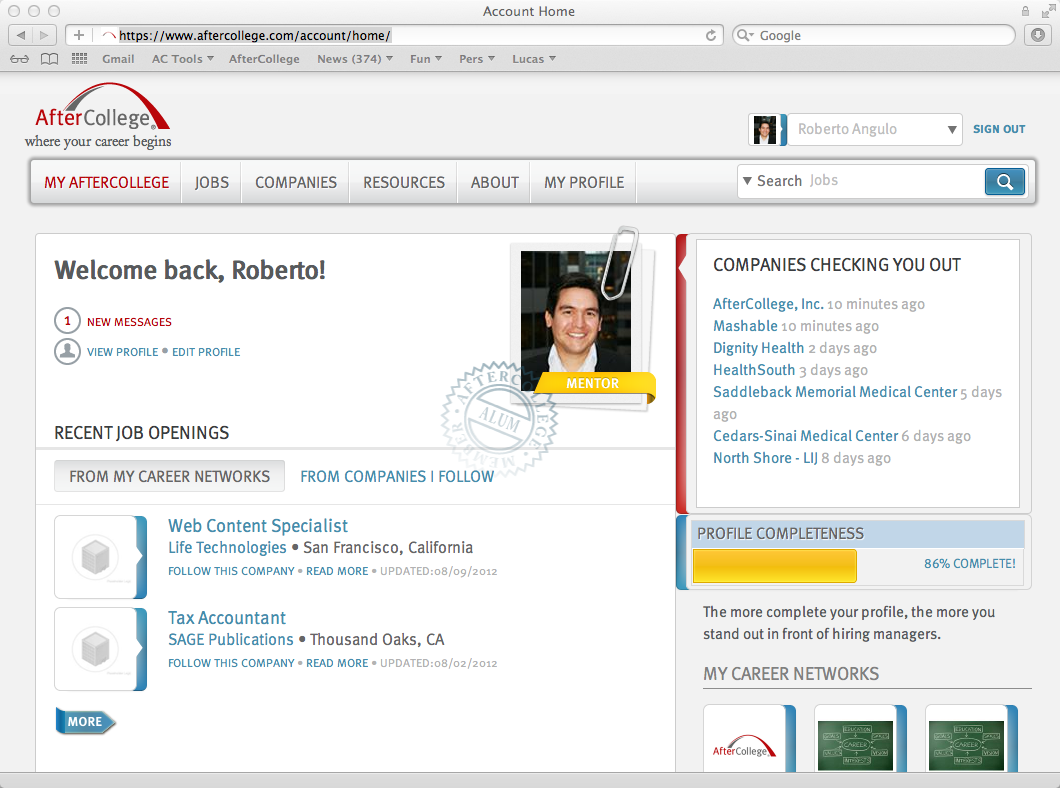Open New Messages link

click(x=129, y=322)
